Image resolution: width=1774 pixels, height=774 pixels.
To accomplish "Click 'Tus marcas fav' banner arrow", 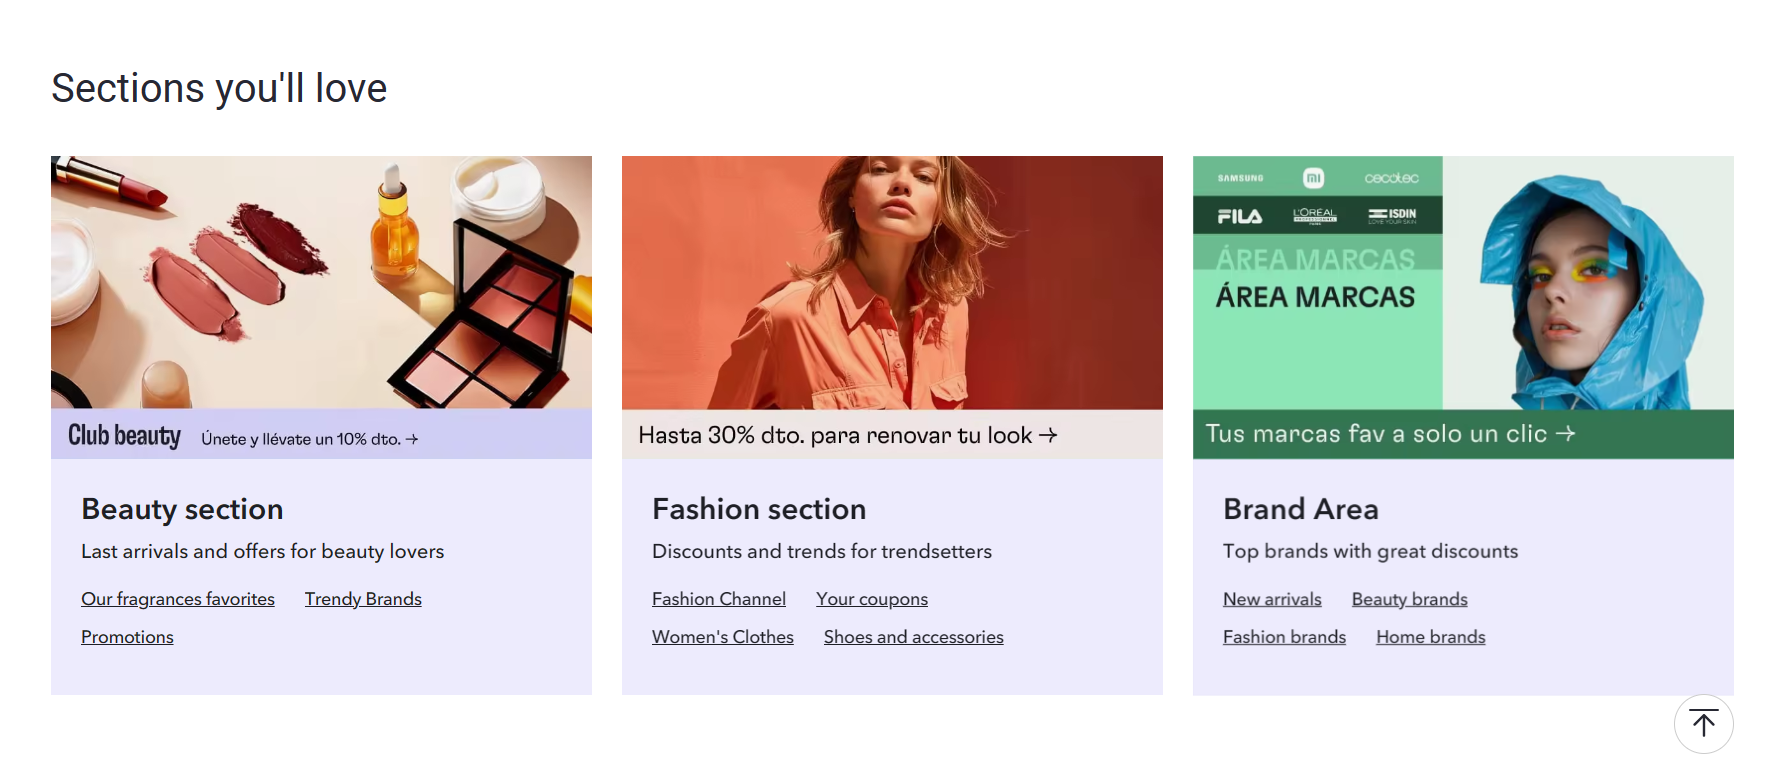I will (x=1566, y=433).
